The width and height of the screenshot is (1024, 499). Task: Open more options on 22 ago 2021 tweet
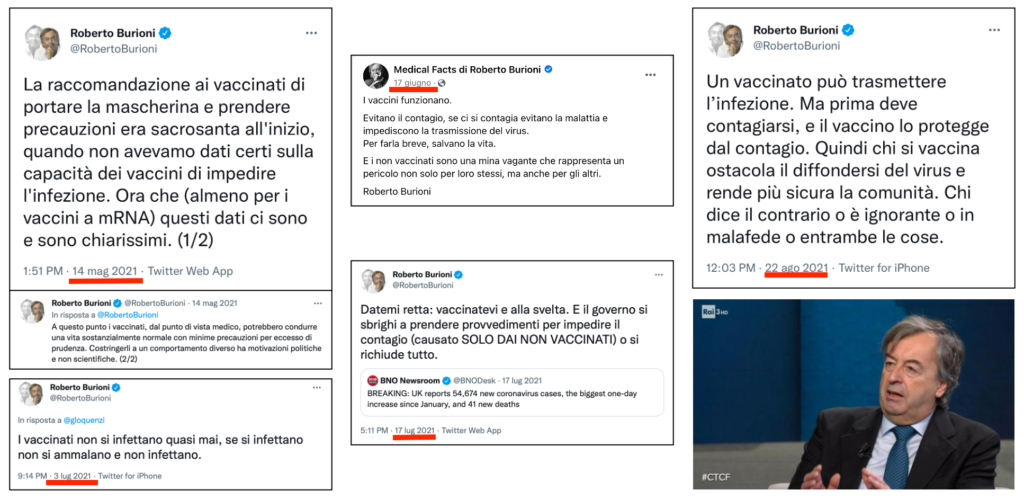[994, 30]
